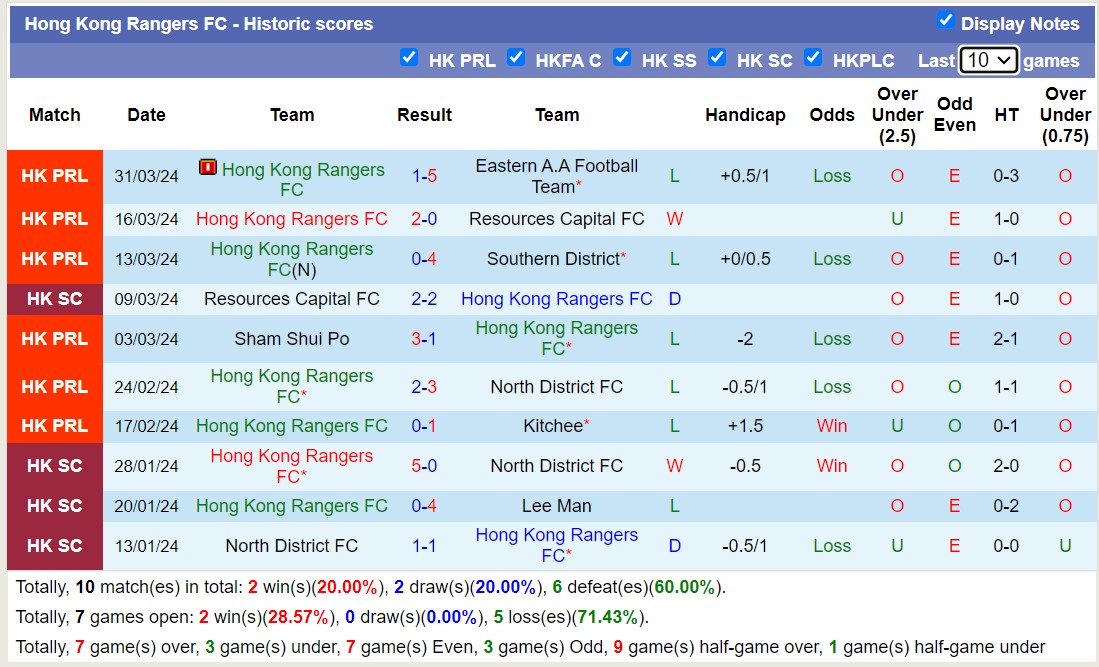Open the North District FC link
Viewport: 1099px width, 667px height.
pyautogui.click(x=556, y=386)
